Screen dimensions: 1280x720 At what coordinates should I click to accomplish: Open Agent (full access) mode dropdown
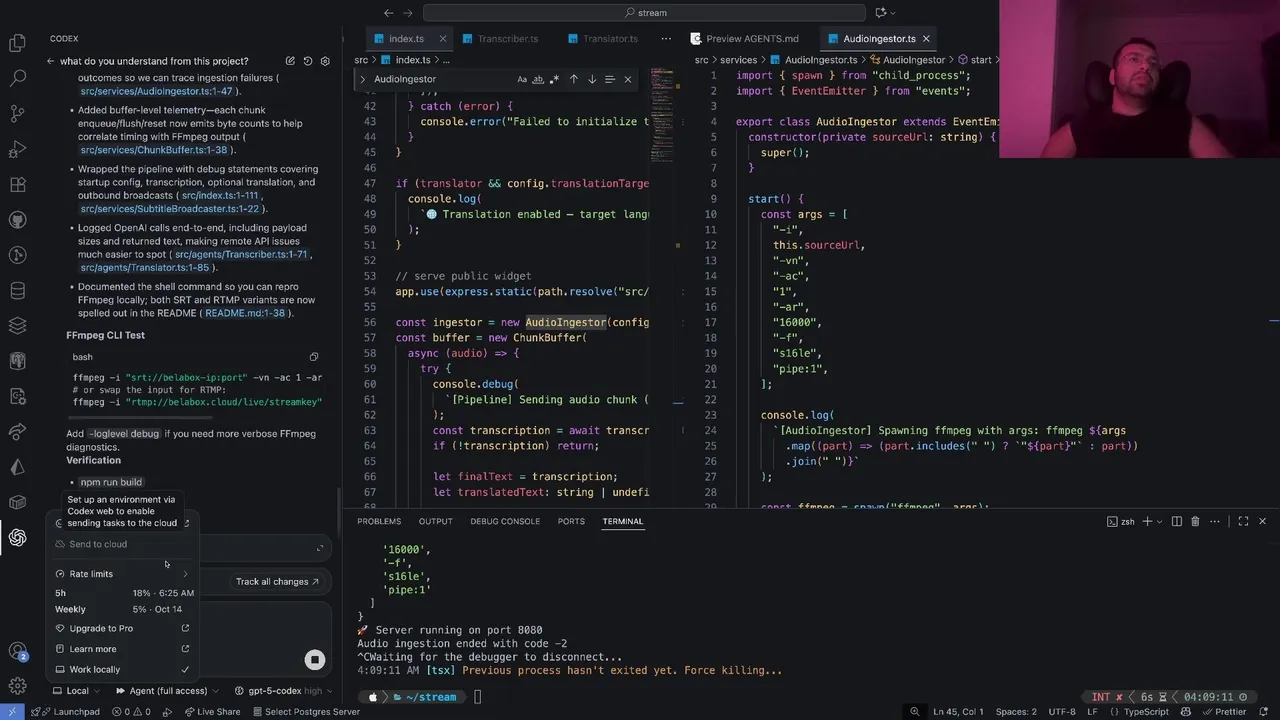click(166, 690)
